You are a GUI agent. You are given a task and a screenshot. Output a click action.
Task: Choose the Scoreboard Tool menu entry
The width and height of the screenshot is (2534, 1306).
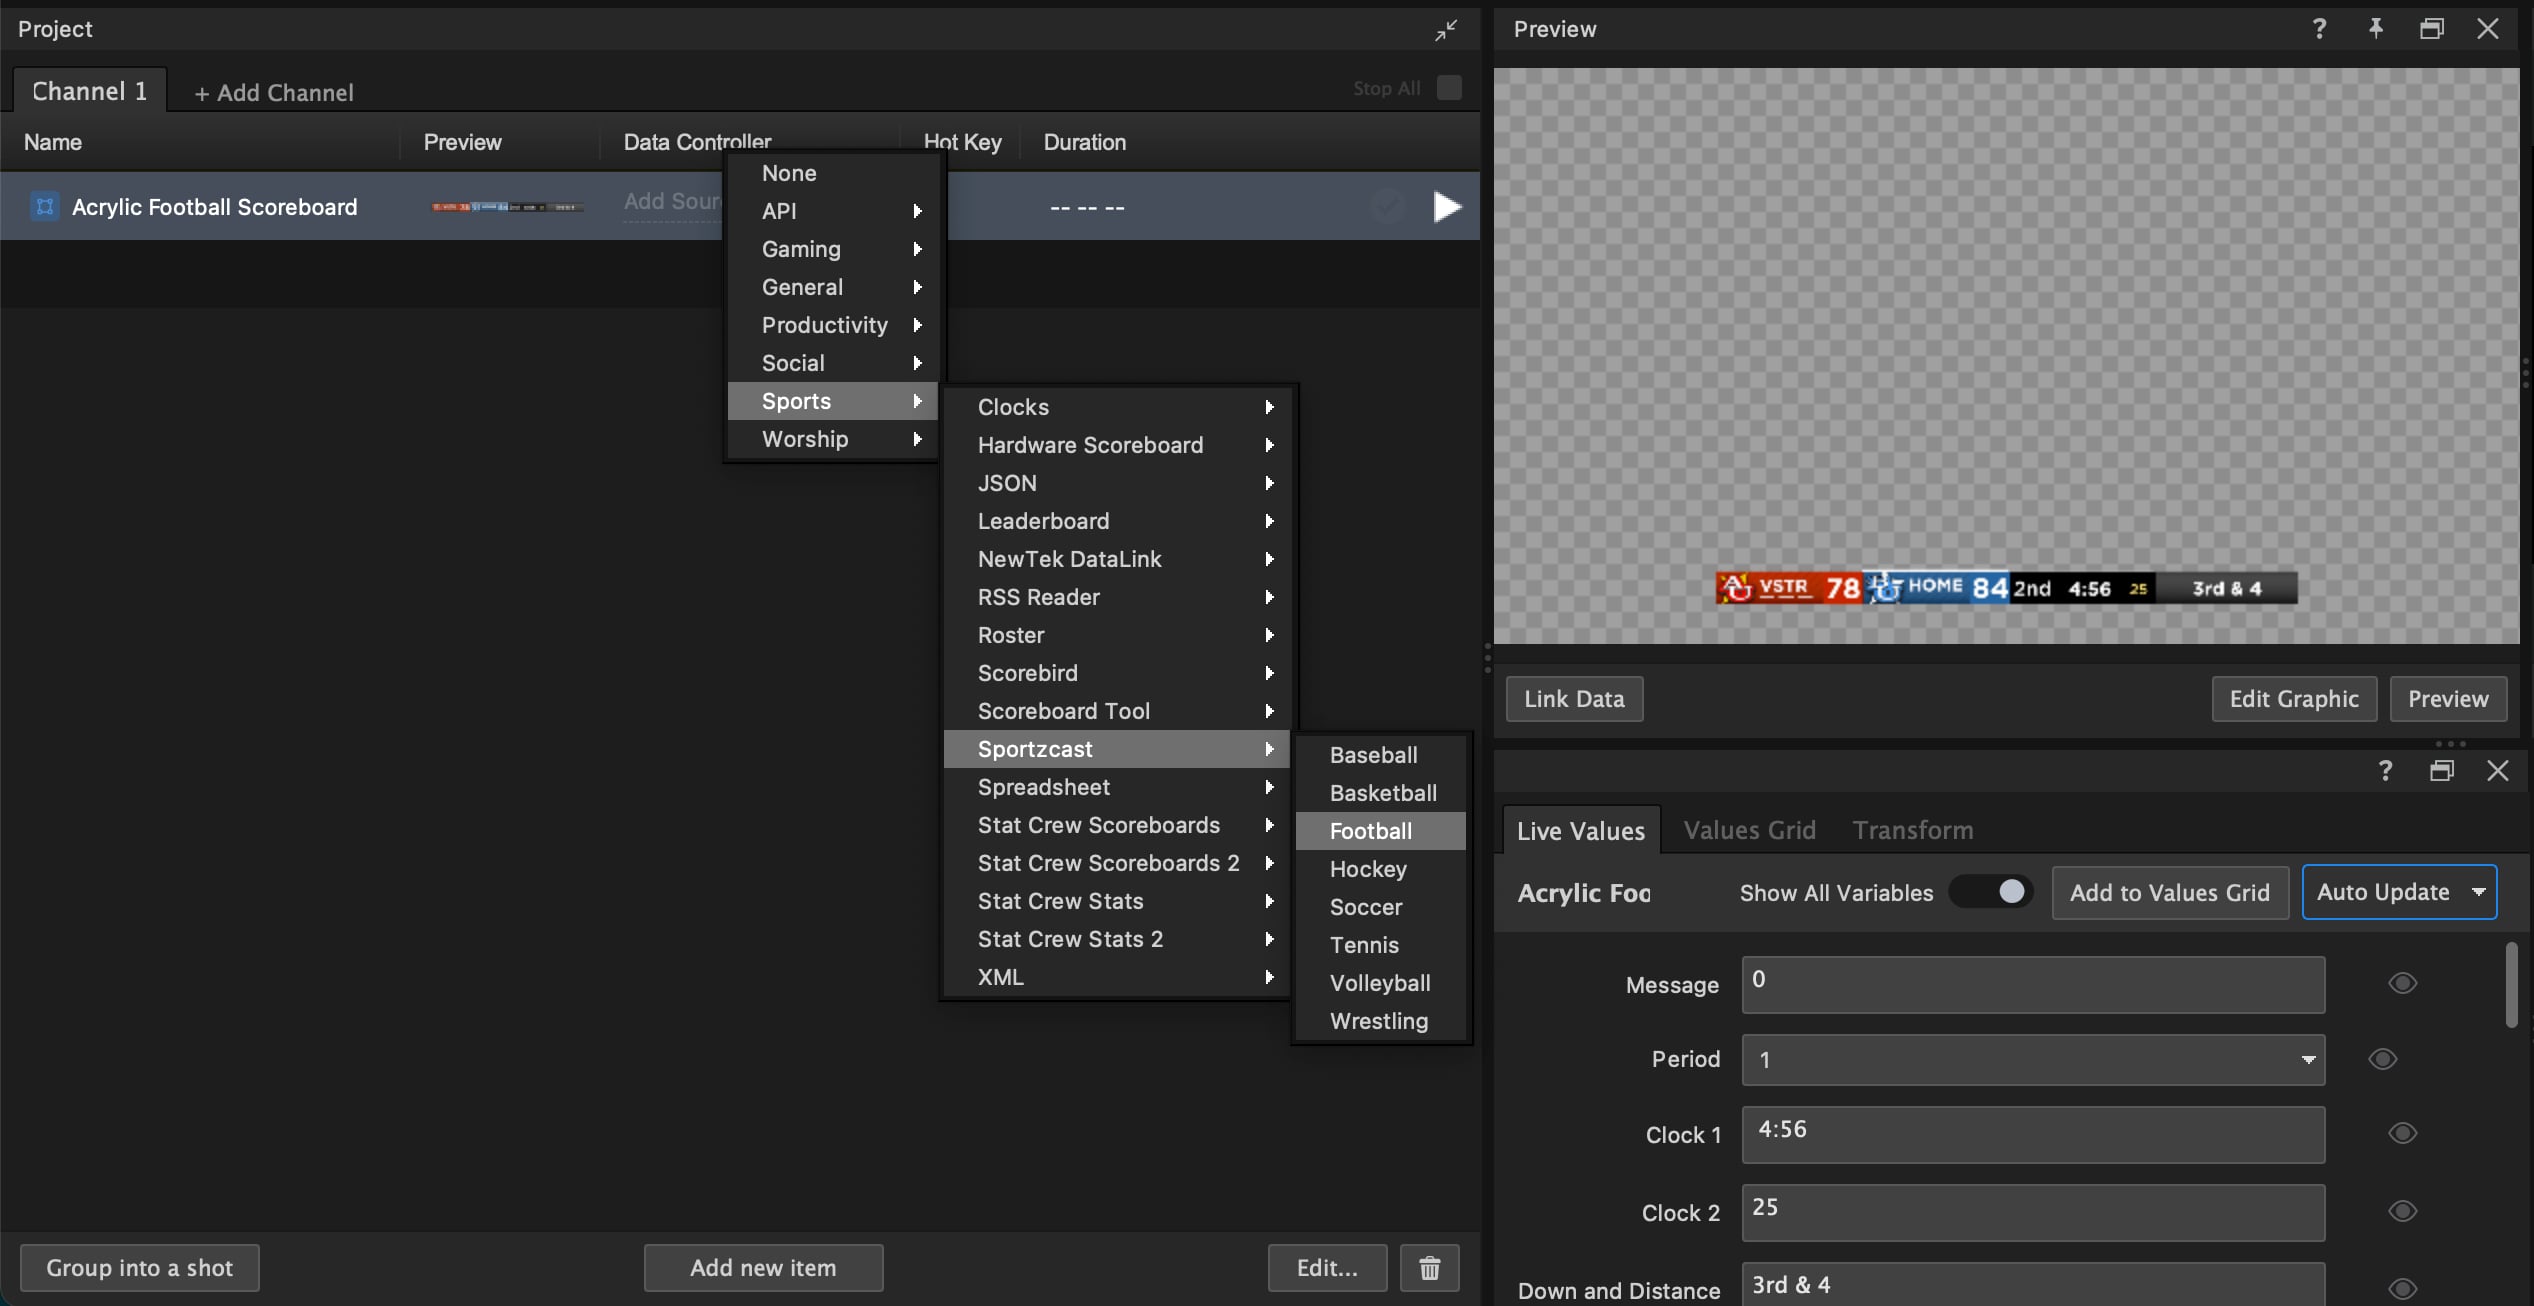[1117, 711]
